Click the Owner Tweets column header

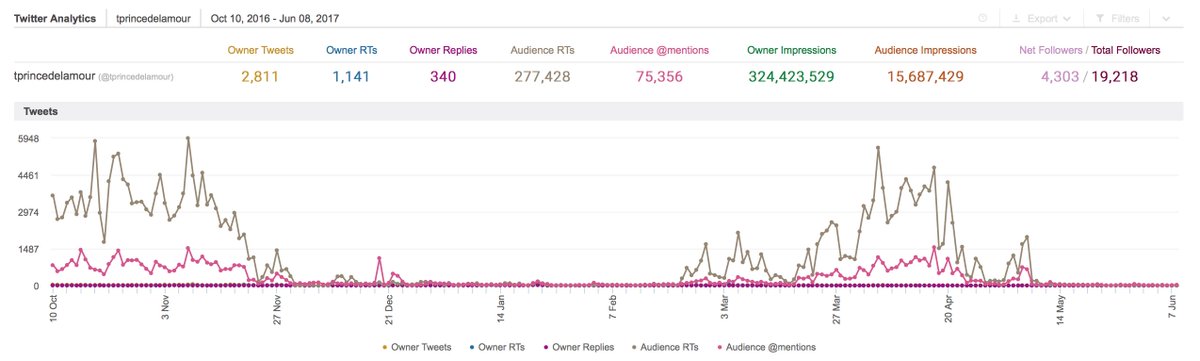click(260, 49)
